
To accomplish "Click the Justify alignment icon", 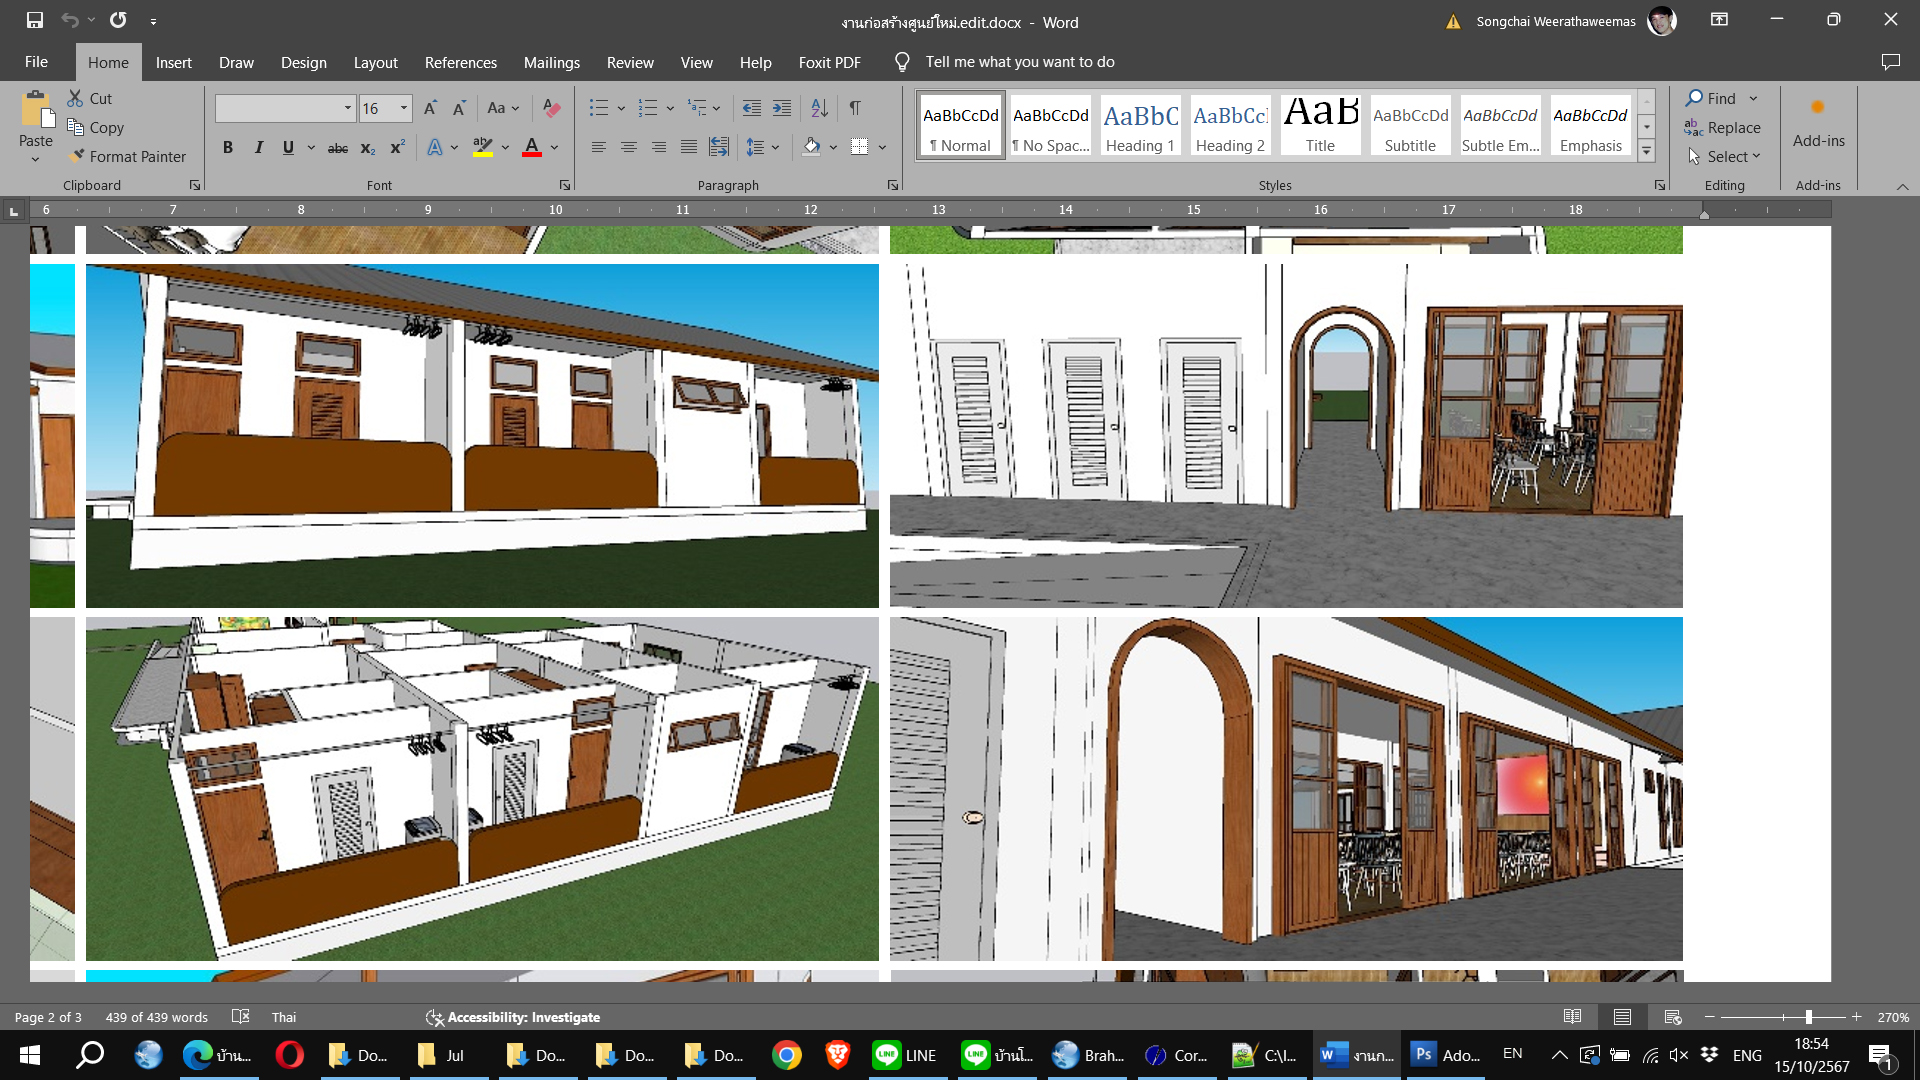I will [x=688, y=147].
